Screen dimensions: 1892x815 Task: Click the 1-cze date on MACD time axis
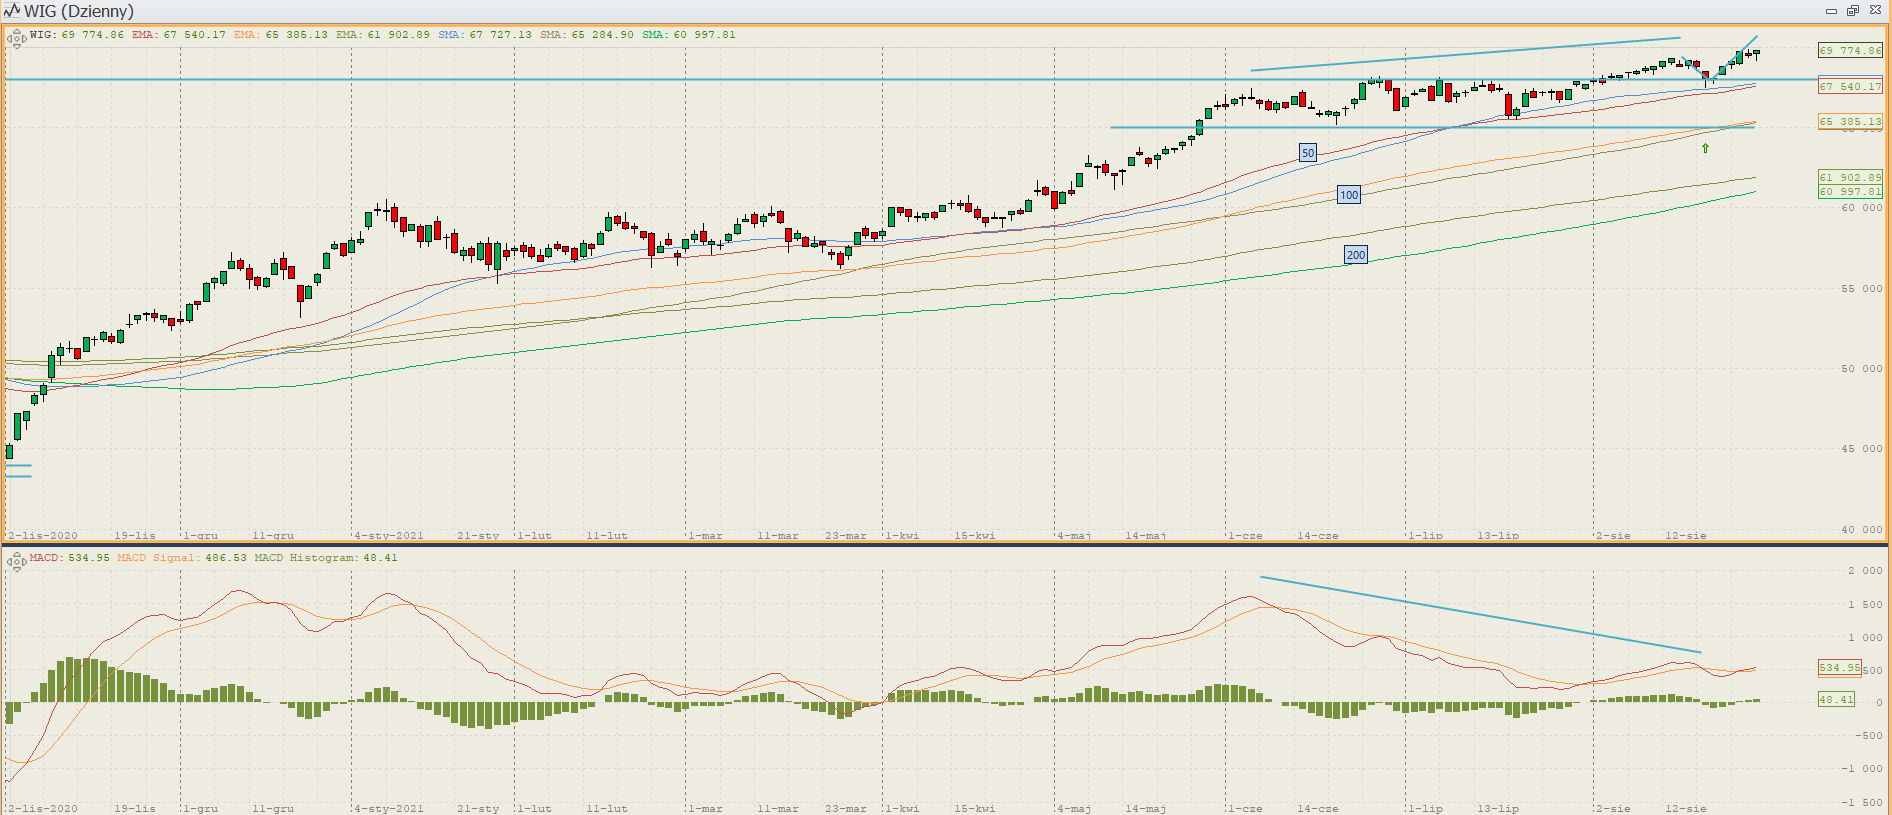pyautogui.click(x=1245, y=808)
